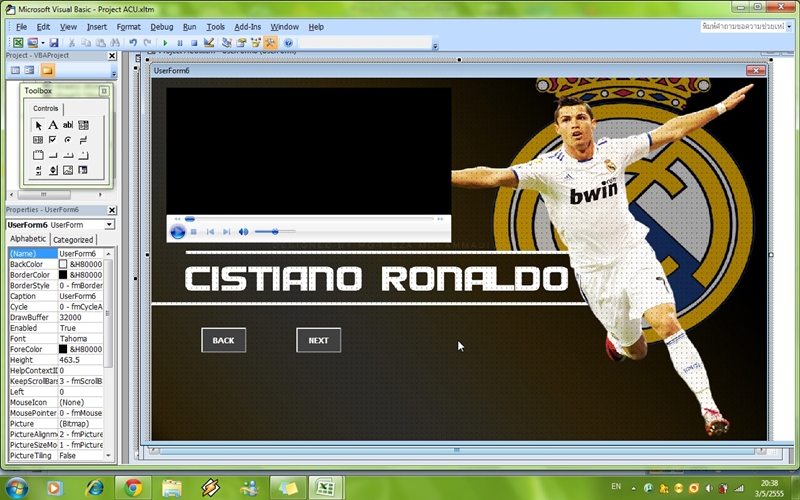
Task: Click the Save icon in toolbar
Action: click(54, 43)
